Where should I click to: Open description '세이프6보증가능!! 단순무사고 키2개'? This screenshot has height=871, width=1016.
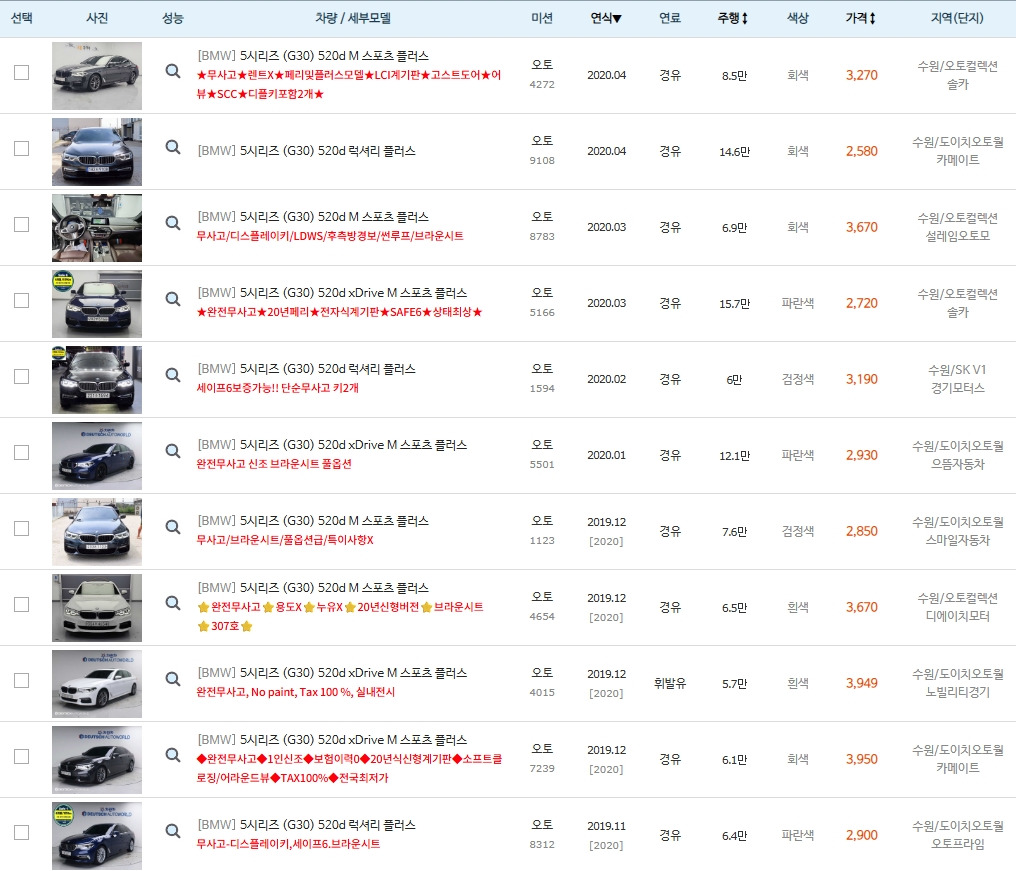(x=277, y=388)
